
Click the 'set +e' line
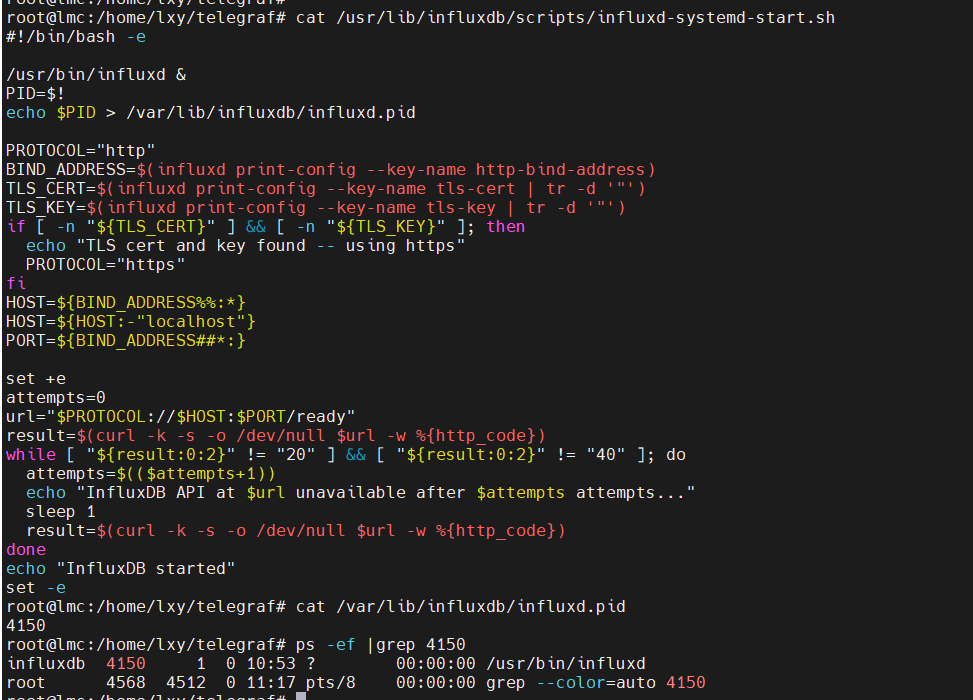[x=36, y=379]
